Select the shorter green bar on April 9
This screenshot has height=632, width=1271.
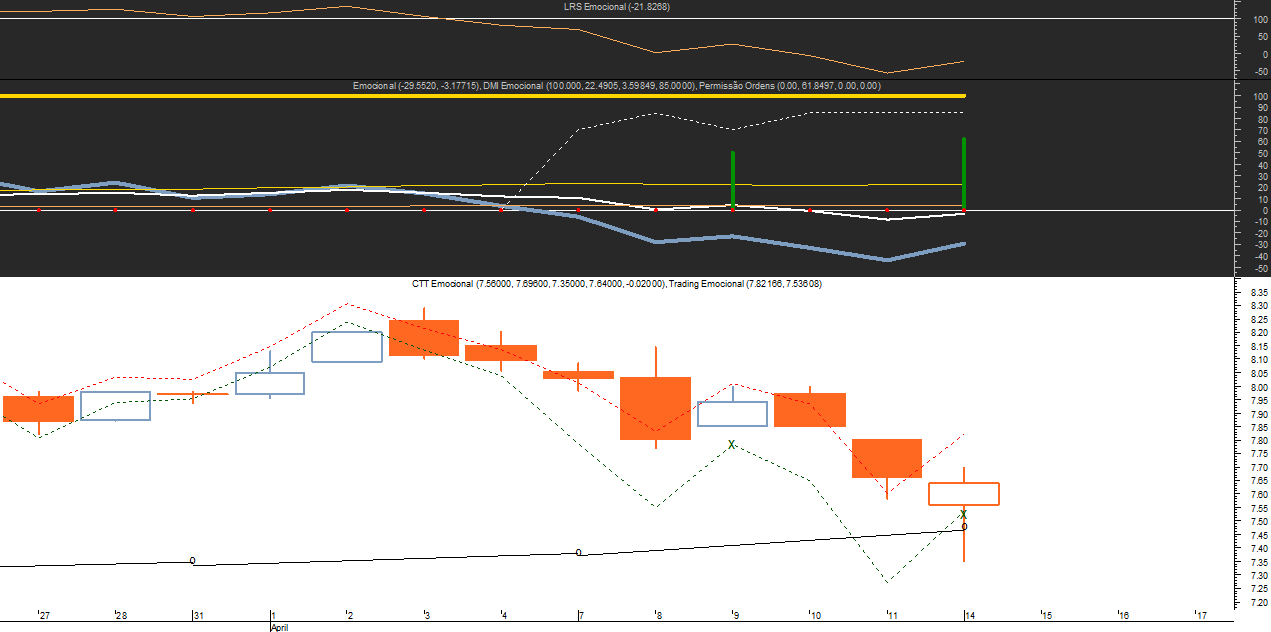click(733, 180)
